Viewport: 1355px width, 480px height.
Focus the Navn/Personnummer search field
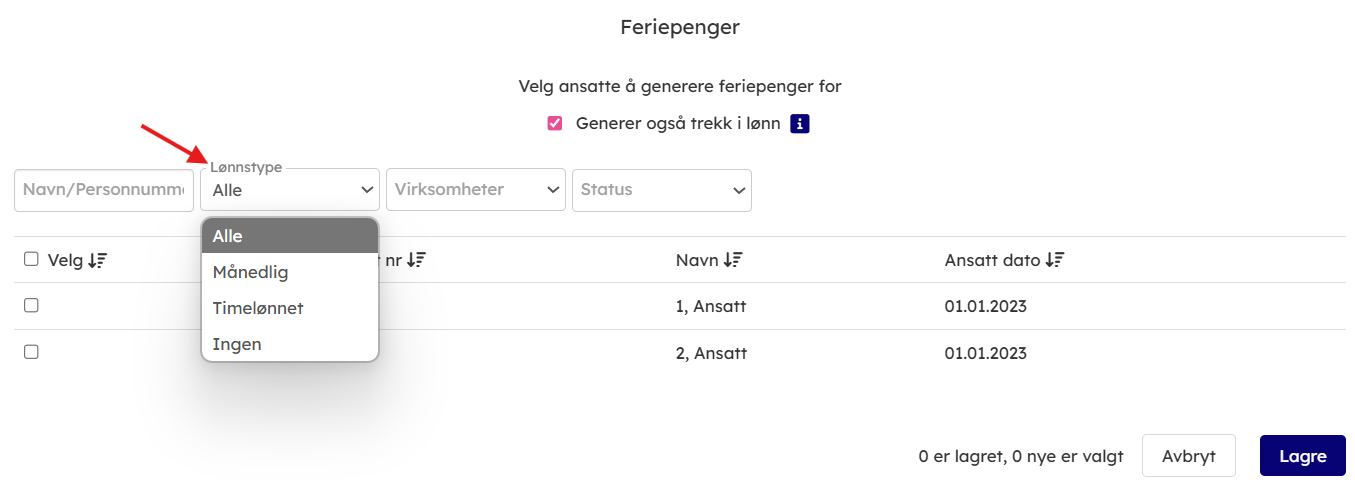tap(104, 190)
